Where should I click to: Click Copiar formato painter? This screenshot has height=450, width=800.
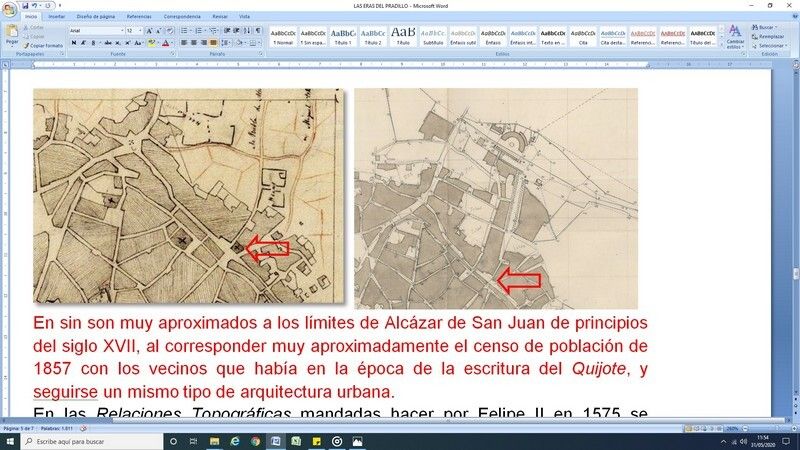[x=42, y=46]
